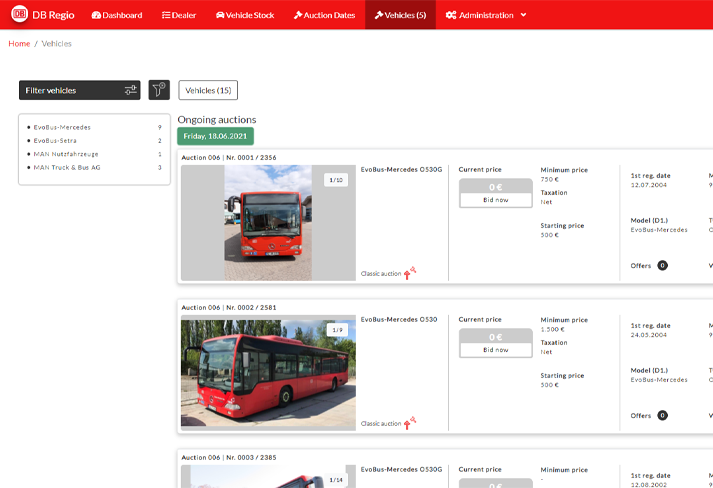
Task: Click the 1/14 image counter badge
Action: (x=336, y=480)
